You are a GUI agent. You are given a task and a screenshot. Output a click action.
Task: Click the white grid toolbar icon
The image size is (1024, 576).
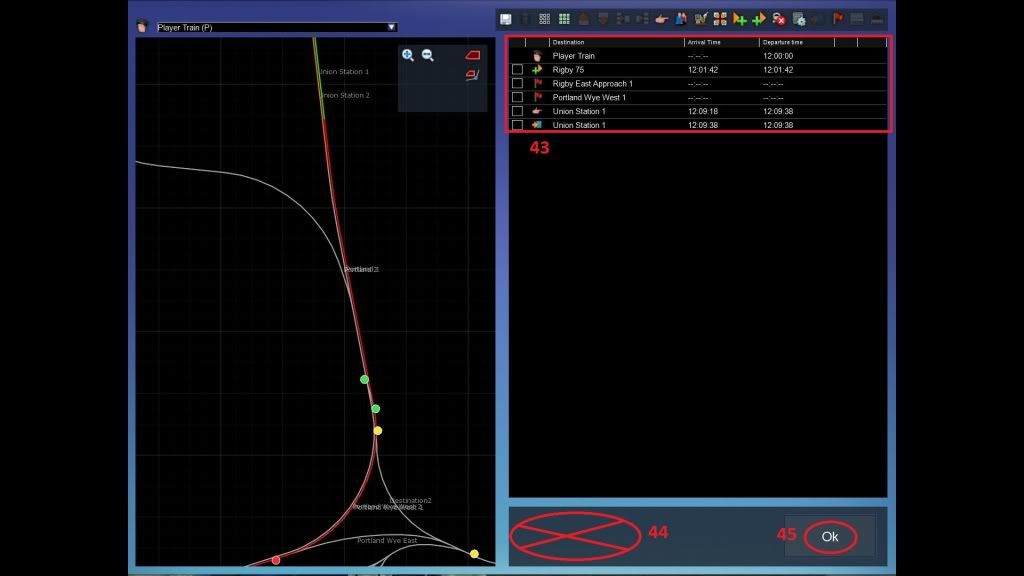coord(545,19)
